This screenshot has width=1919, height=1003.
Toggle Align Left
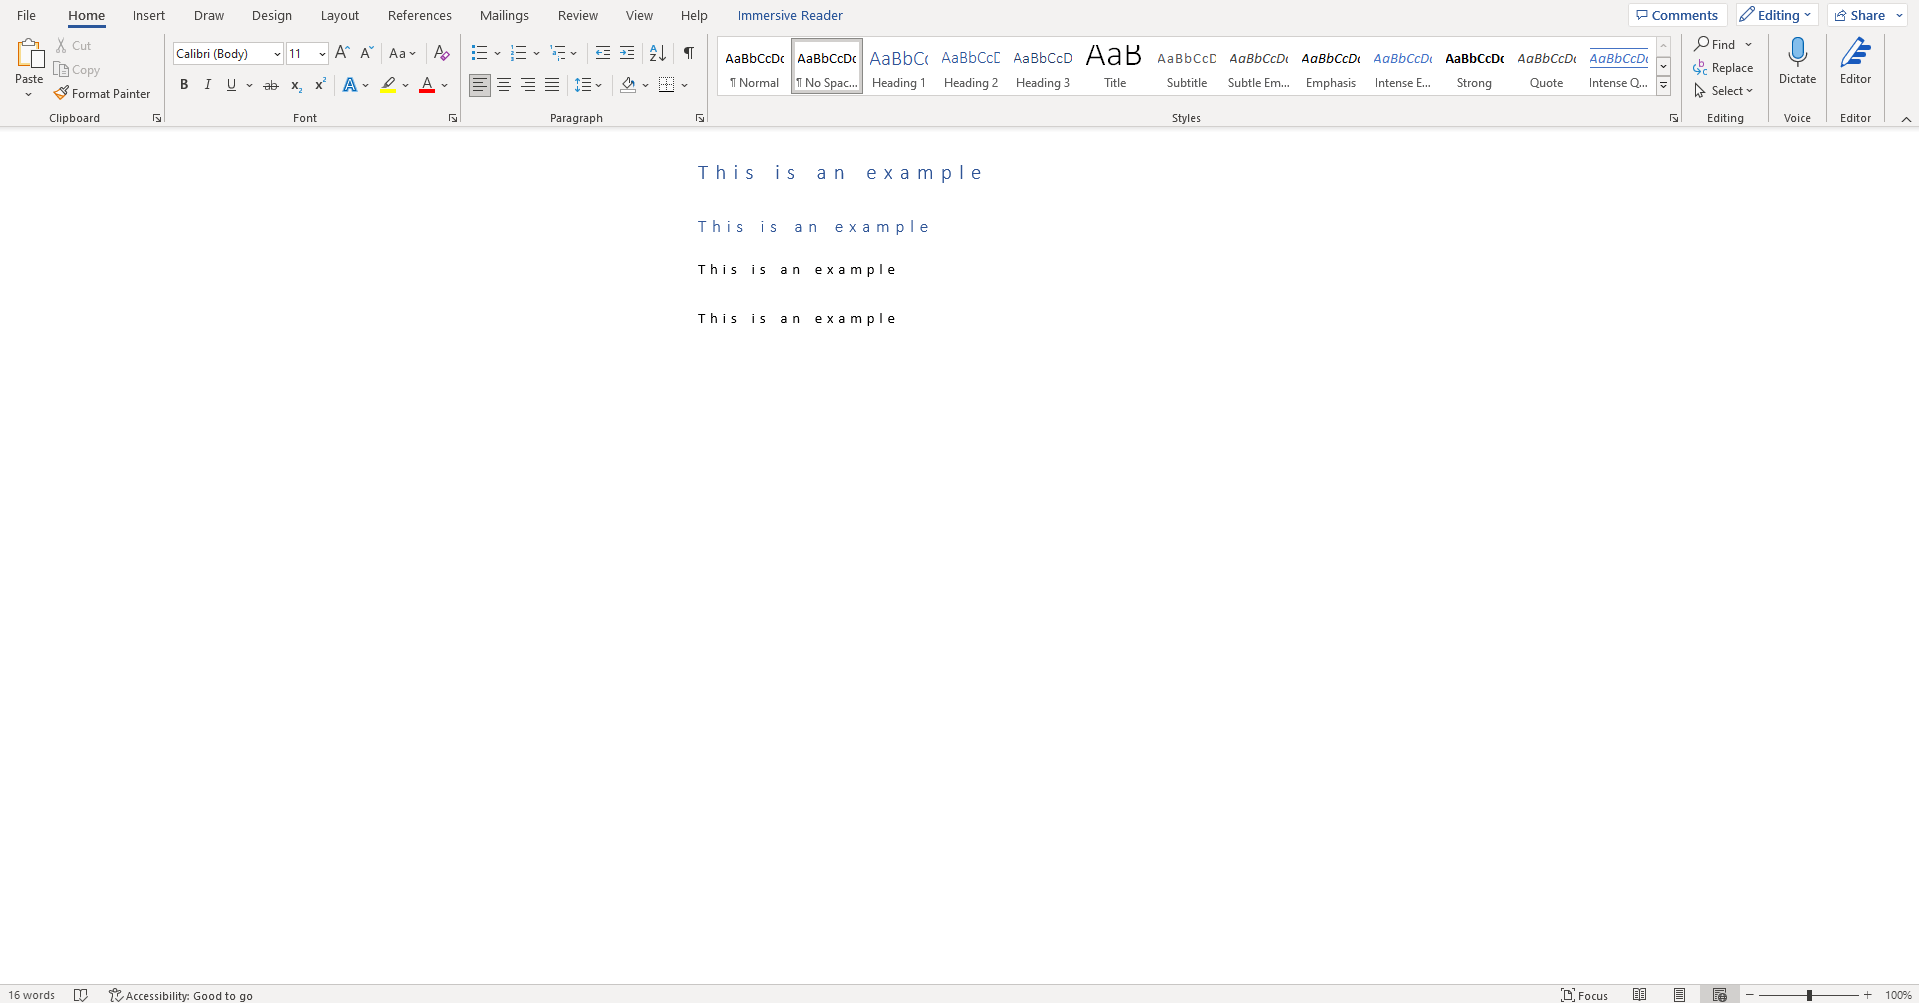480,85
